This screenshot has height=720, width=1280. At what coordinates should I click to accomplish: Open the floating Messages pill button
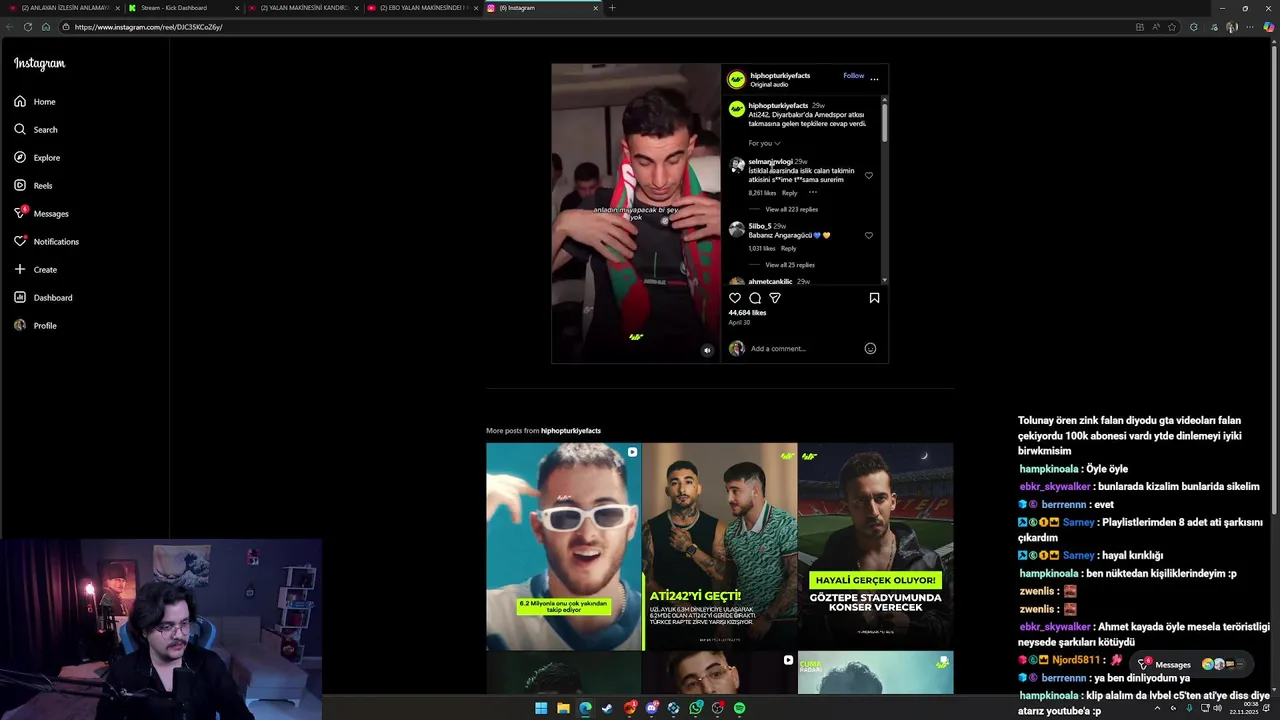1194,664
